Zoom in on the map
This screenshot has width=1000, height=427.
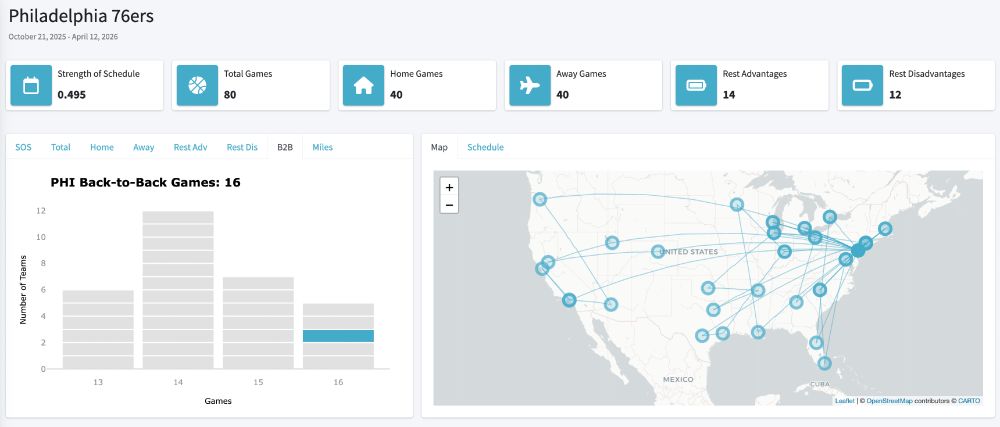click(449, 187)
